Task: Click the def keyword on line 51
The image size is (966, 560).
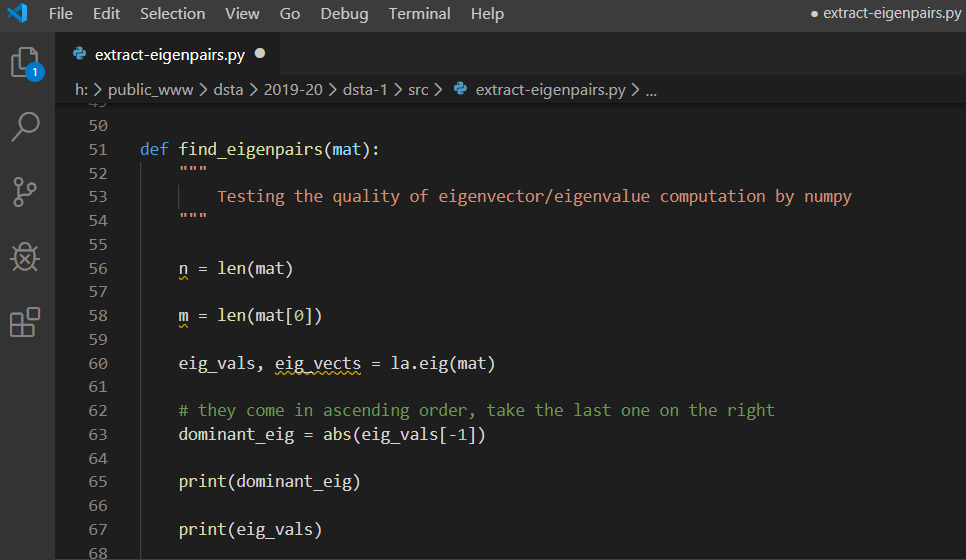Action: 154,150
